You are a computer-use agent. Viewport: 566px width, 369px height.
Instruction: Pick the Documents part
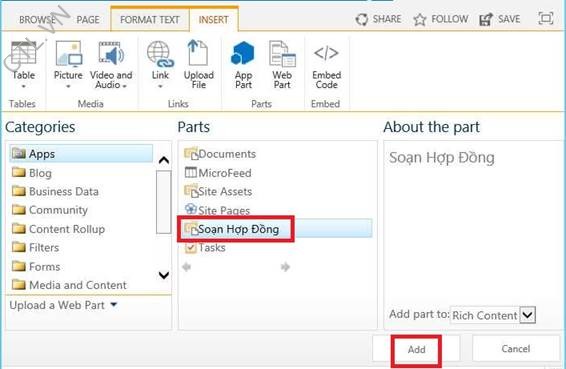tap(220, 154)
